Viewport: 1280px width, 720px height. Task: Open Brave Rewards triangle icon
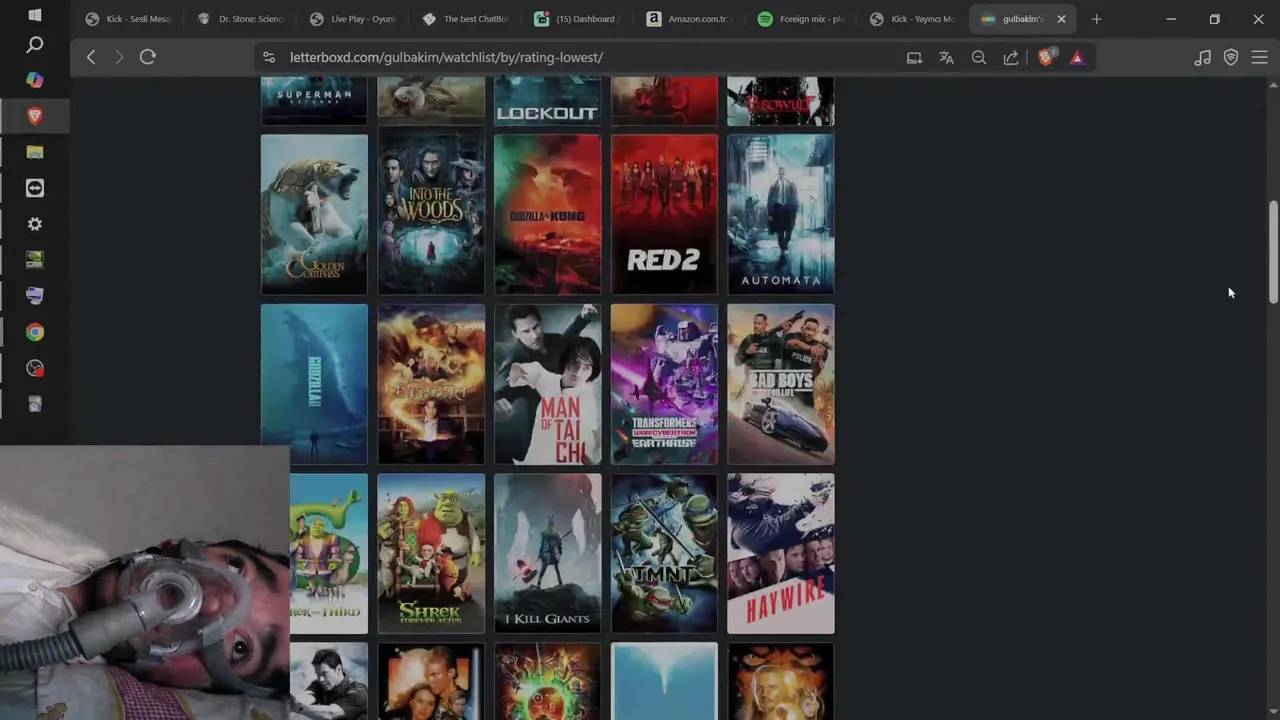pyautogui.click(x=1077, y=58)
